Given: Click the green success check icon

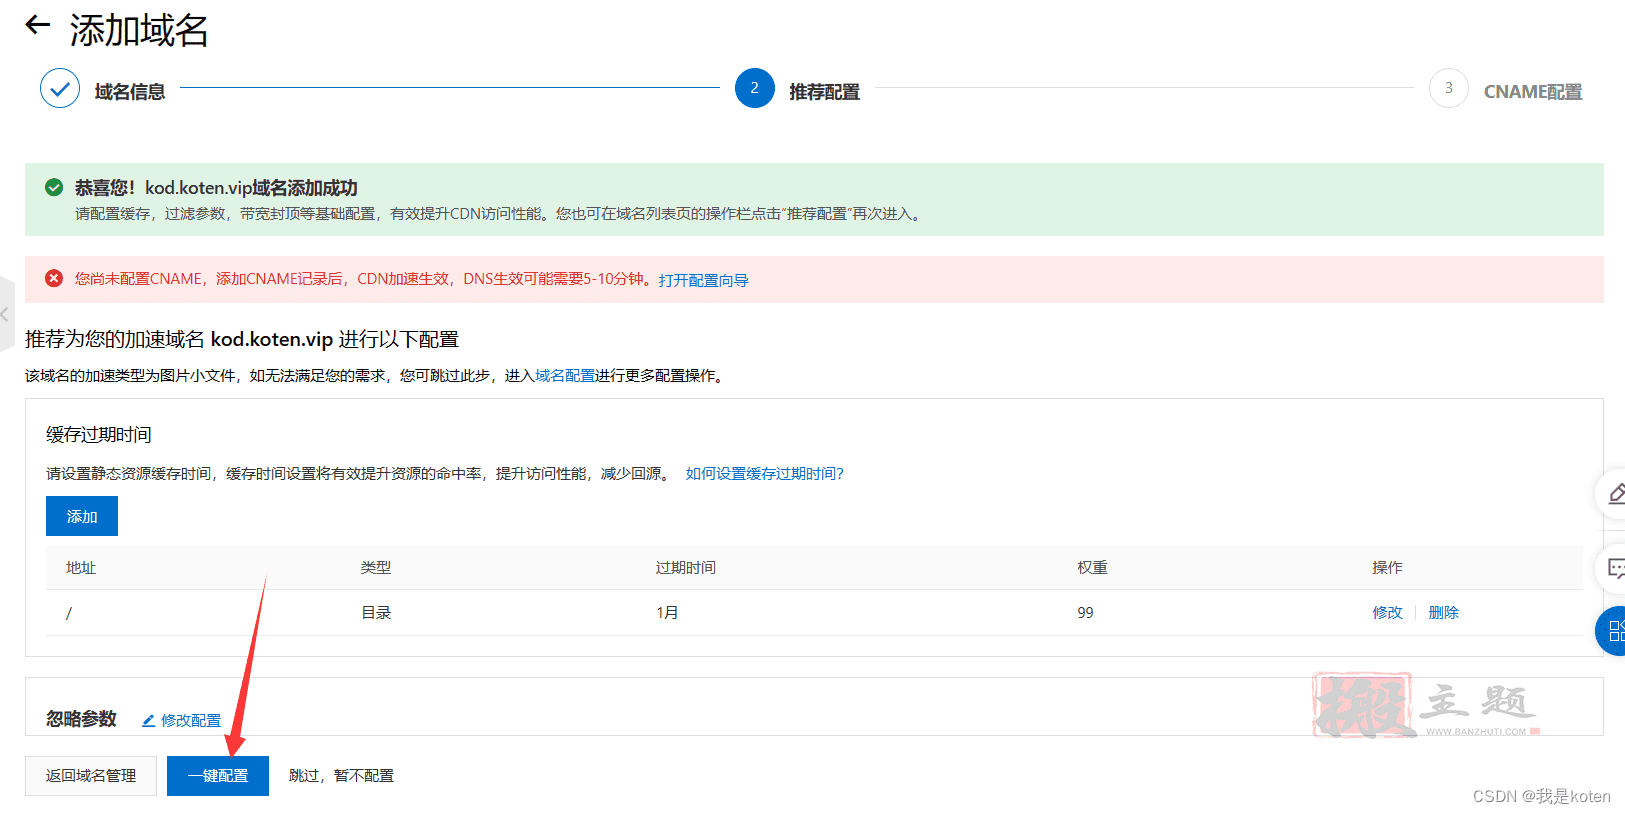Looking at the screenshot, I should (54, 187).
